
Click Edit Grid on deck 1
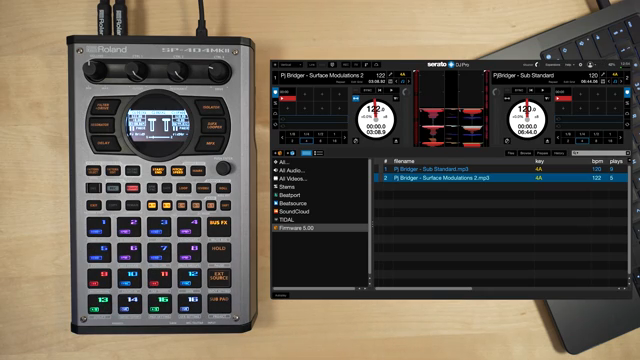pyautogui.click(x=357, y=82)
